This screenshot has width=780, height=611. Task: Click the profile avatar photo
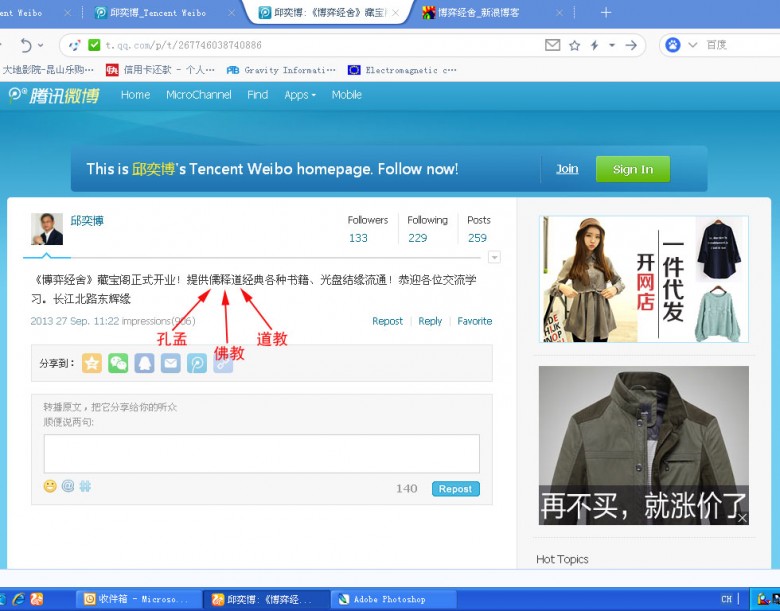coord(47,229)
